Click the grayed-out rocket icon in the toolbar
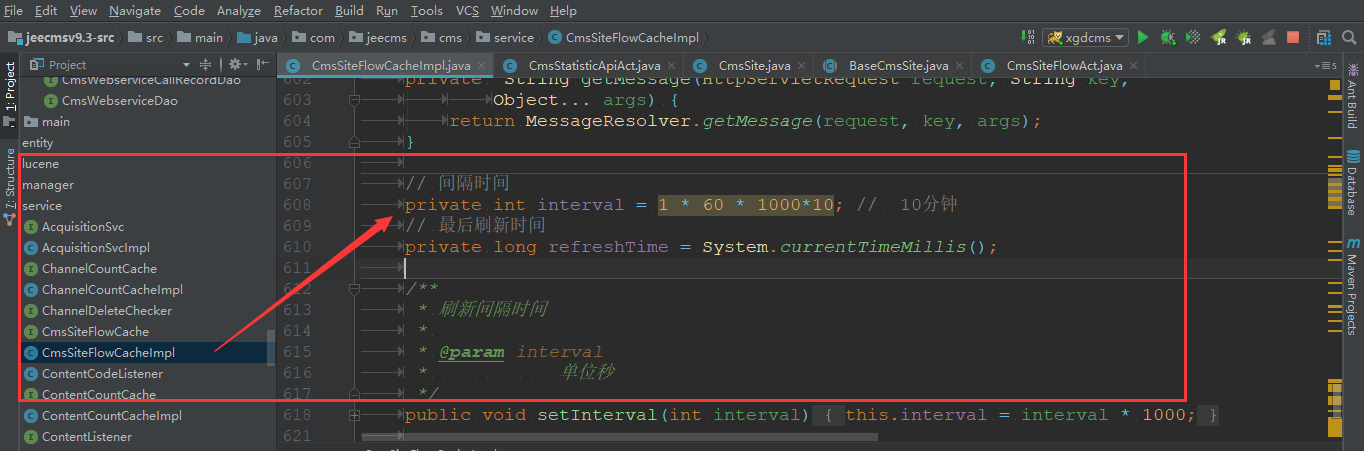The width and height of the screenshot is (1364, 451). coord(1268,37)
